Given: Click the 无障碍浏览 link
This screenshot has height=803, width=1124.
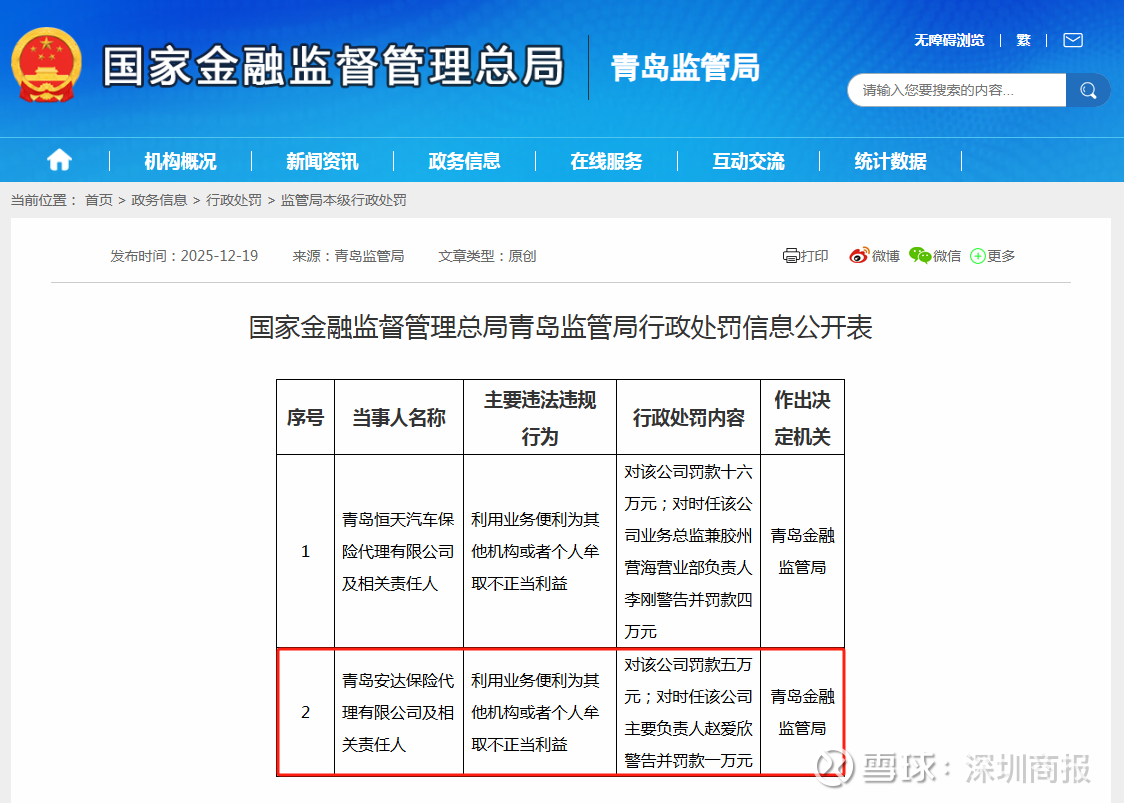Looking at the screenshot, I should 949,40.
